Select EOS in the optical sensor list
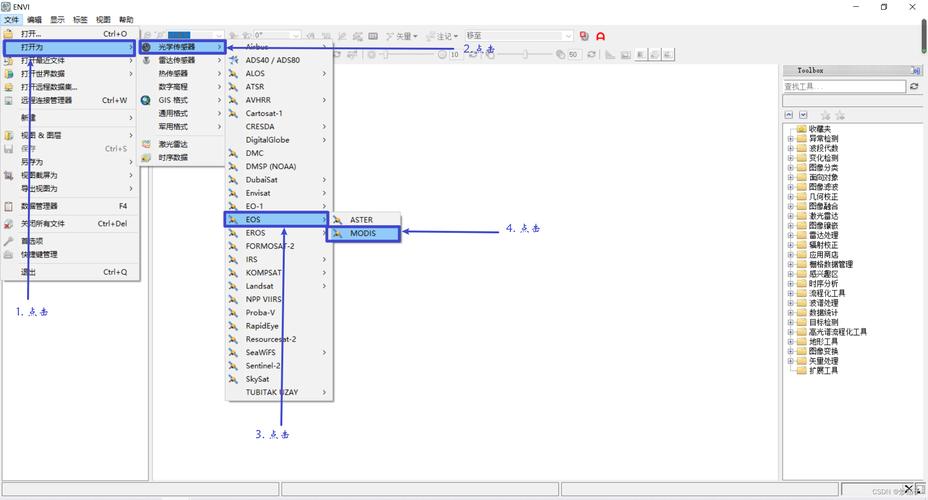 coord(276,220)
